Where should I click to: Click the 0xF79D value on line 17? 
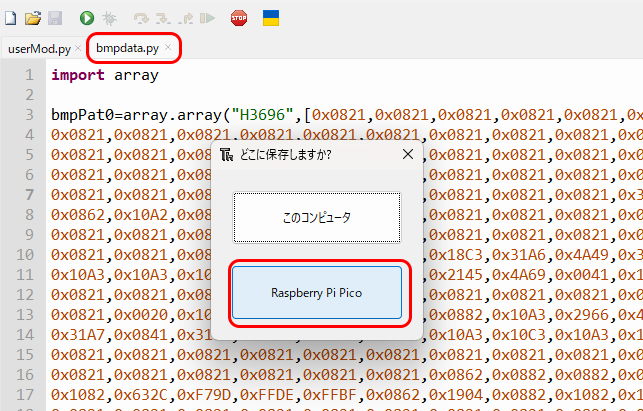204,395
